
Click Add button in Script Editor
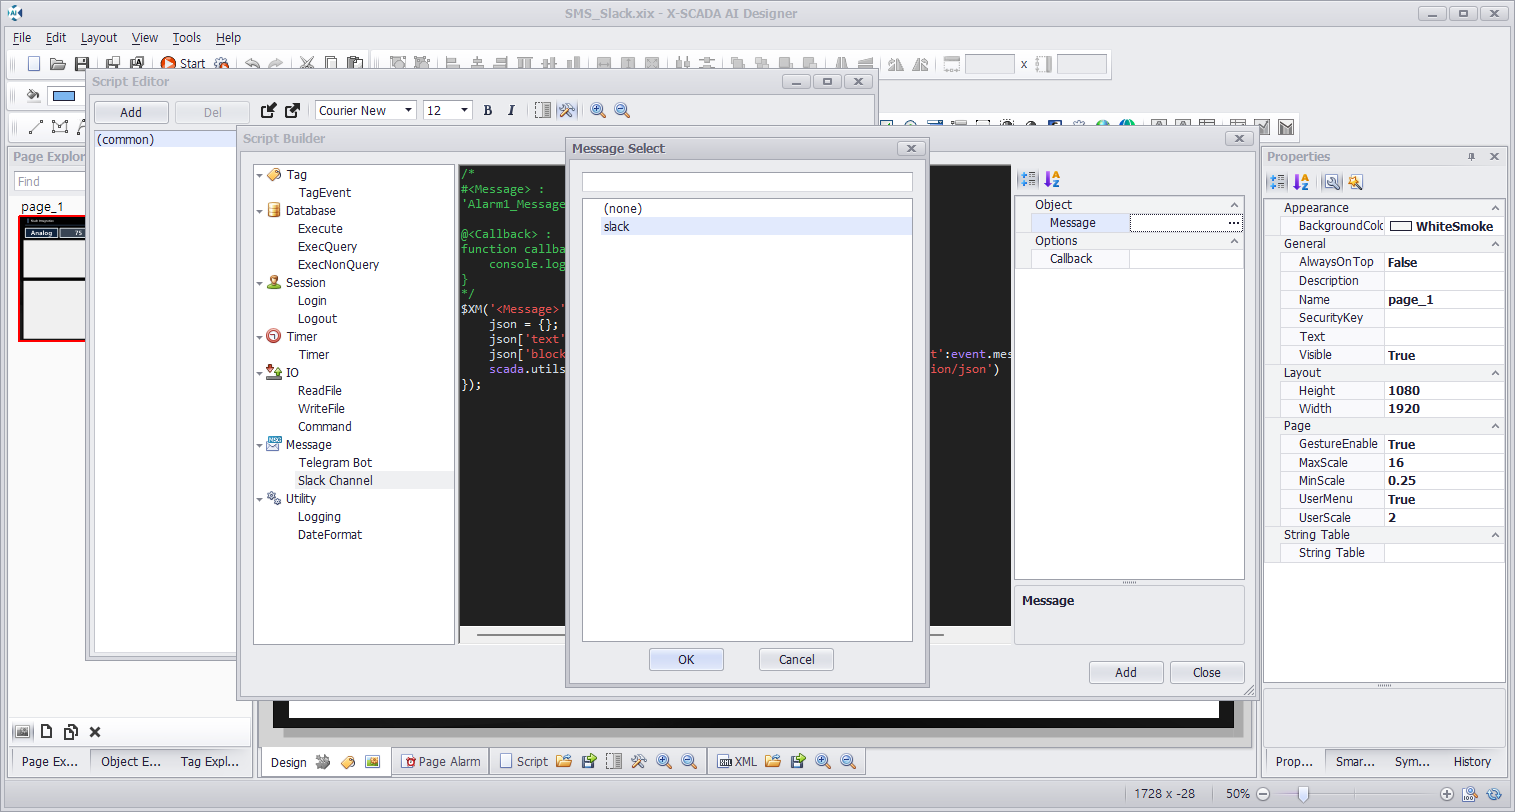click(x=131, y=112)
